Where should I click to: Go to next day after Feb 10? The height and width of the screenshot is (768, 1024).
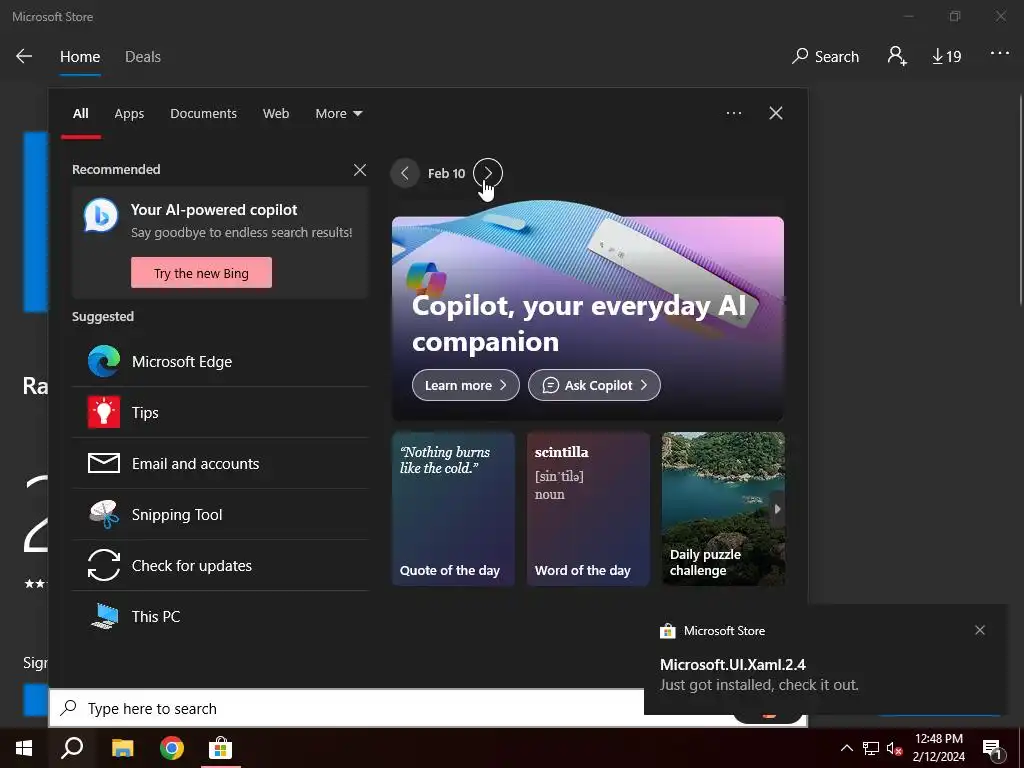tap(488, 173)
